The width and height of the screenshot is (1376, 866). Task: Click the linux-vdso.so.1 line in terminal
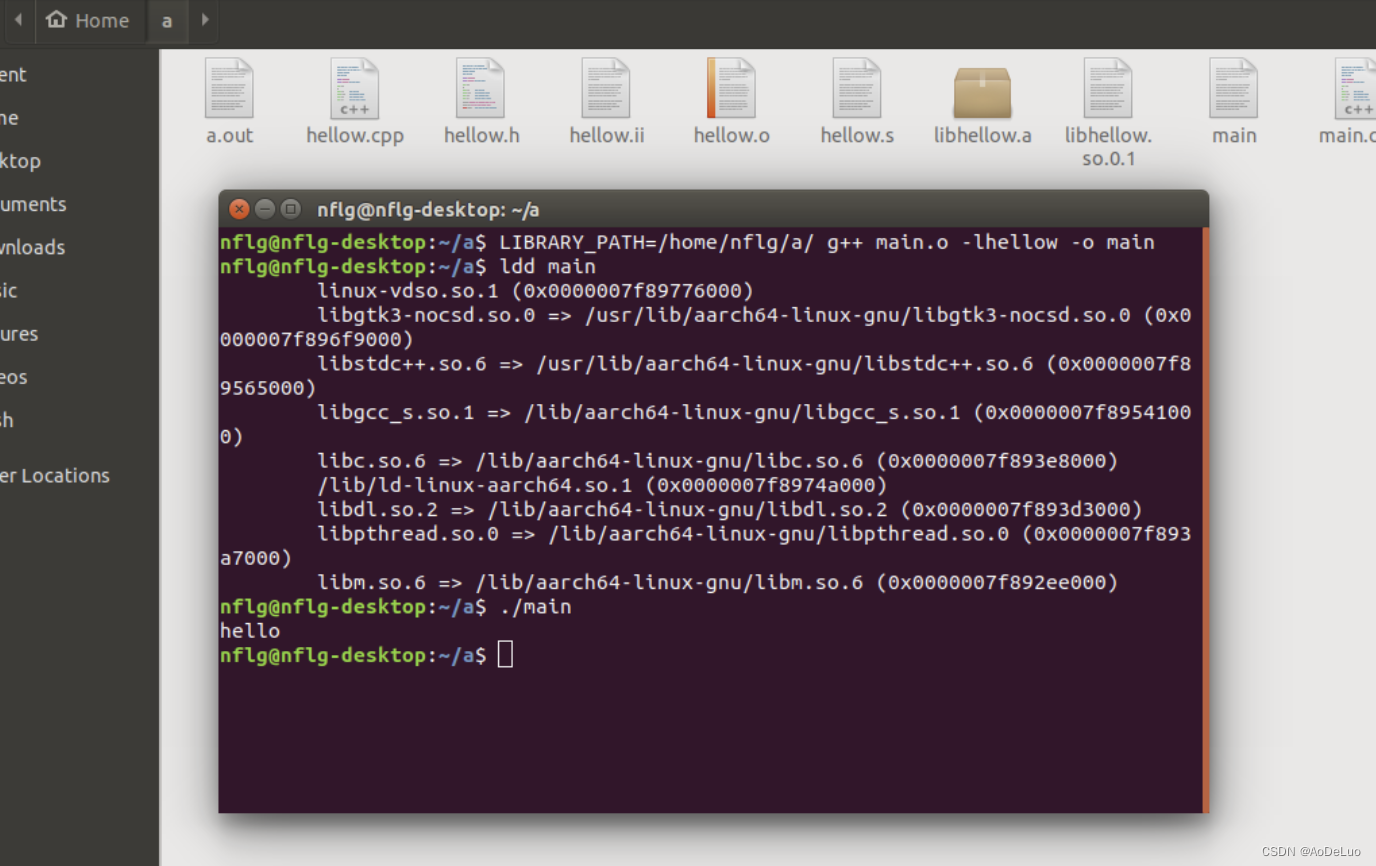point(535,290)
